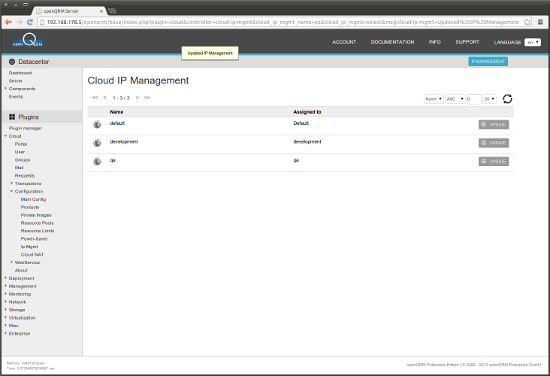Click the globe icon in qa row
Viewport: 550px width, 376px height.
pyautogui.click(x=97, y=161)
